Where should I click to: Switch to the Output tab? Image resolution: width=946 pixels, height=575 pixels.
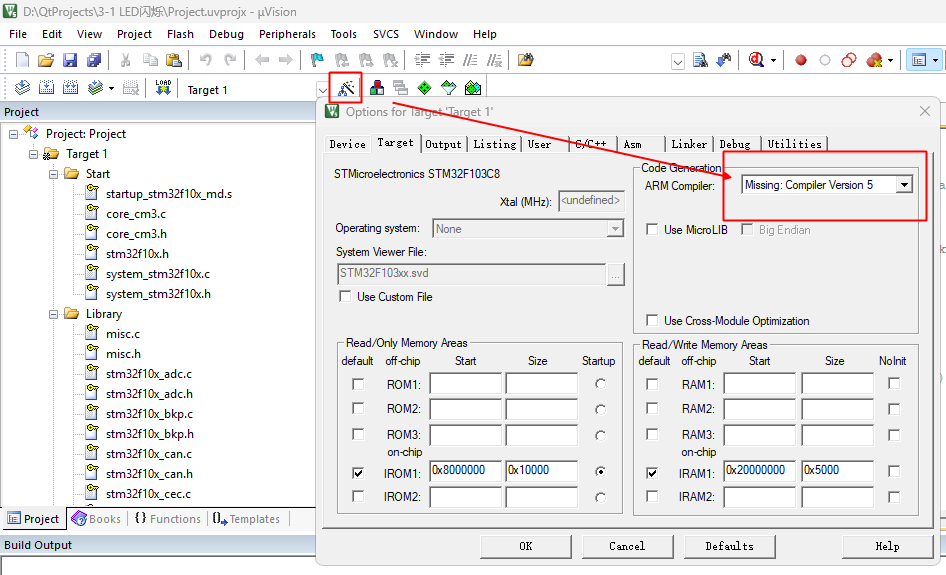coord(443,144)
